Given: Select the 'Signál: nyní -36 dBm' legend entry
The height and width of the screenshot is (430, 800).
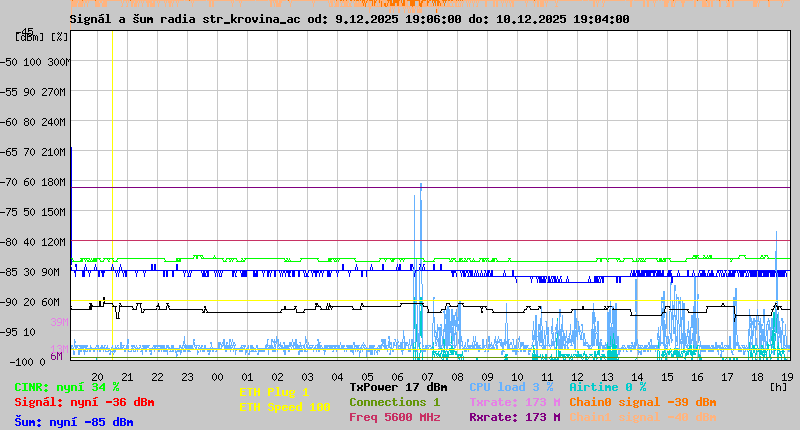Looking at the screenshot, I should [84, 402].
